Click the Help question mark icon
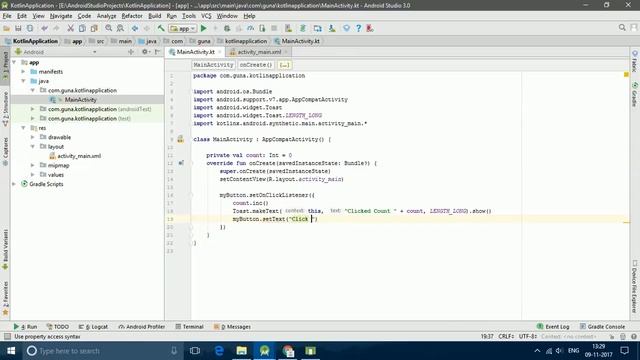The image size is (640, 360). (x=358, y=28)
